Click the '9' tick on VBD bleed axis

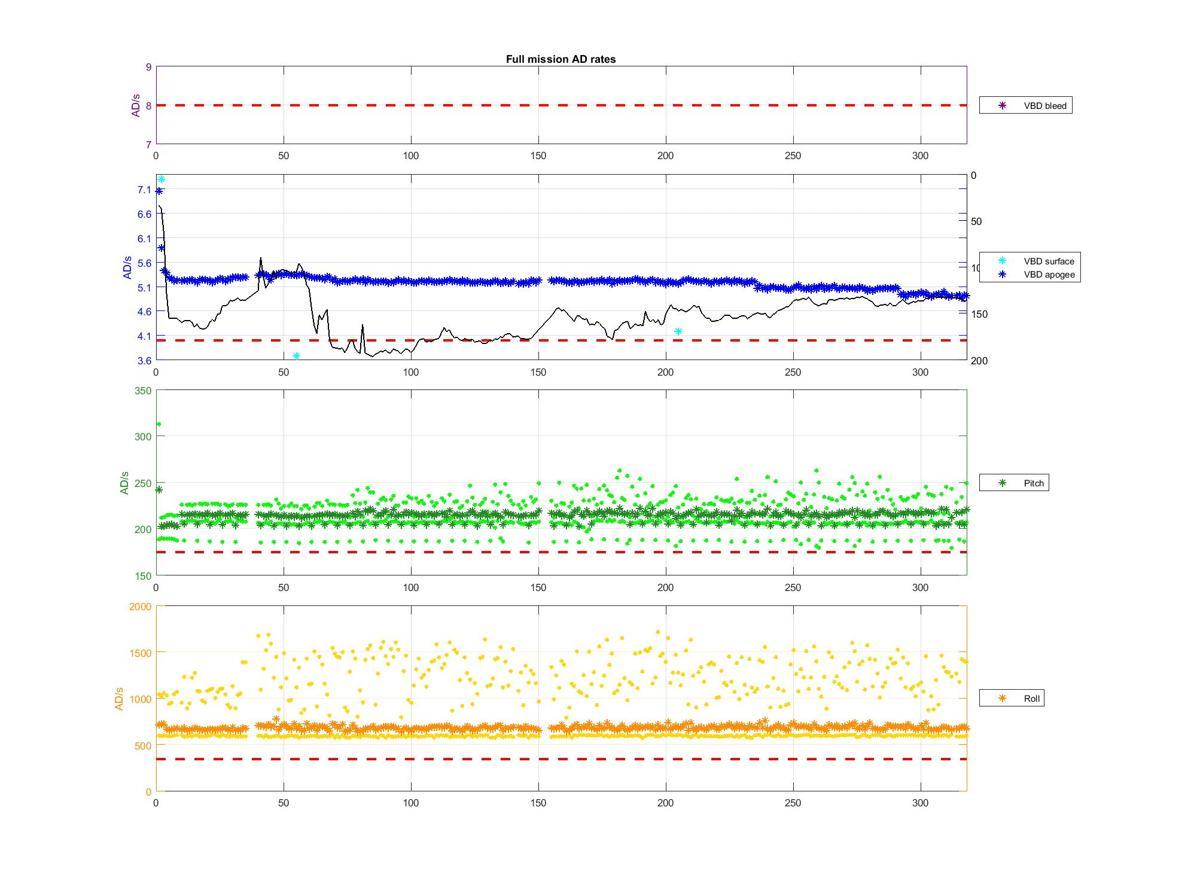[148, 67]
